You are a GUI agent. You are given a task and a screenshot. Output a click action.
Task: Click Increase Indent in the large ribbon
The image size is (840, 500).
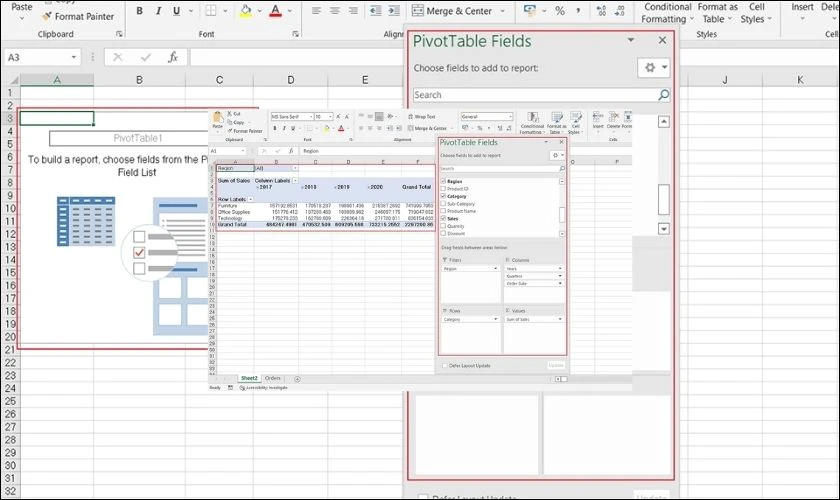click(394, 11)
